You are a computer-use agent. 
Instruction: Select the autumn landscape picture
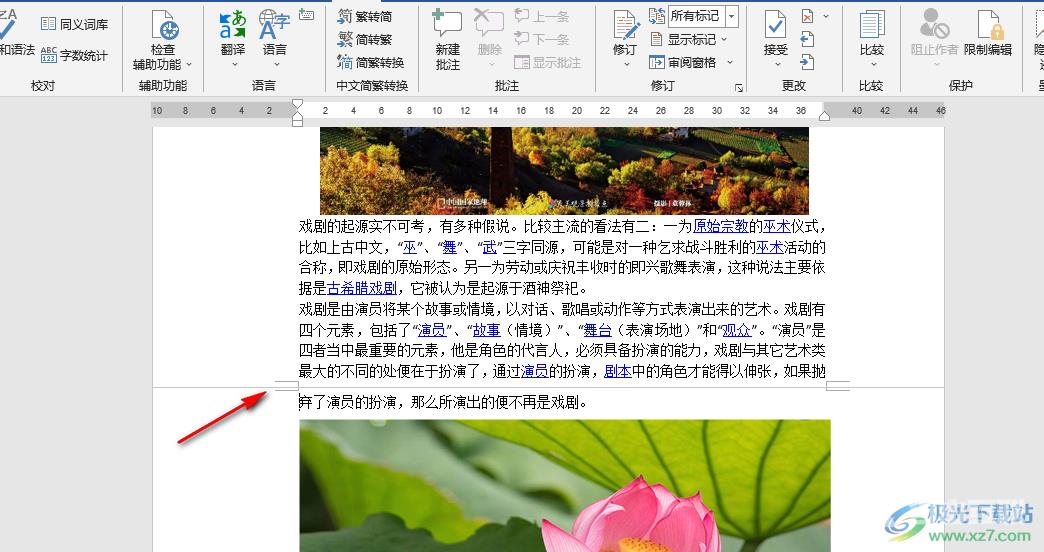click(564, 170)
